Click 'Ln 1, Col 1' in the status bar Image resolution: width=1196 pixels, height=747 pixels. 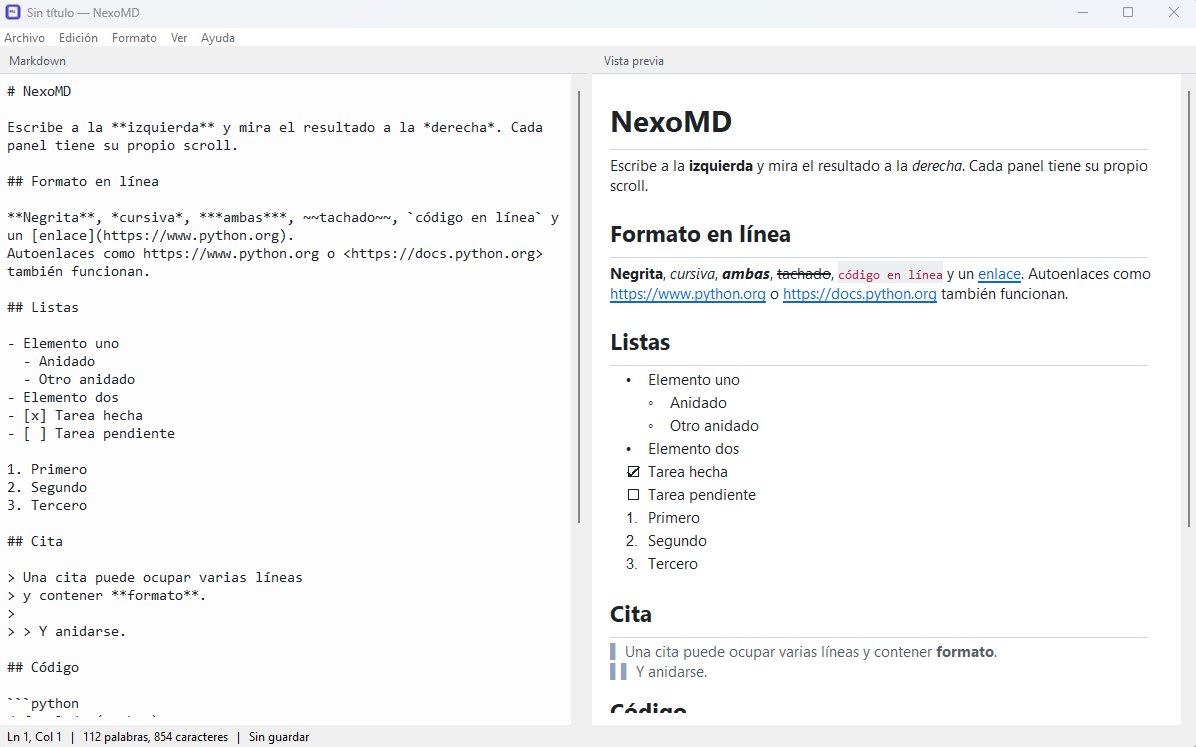pyautogui.click(x=34, y=737)
